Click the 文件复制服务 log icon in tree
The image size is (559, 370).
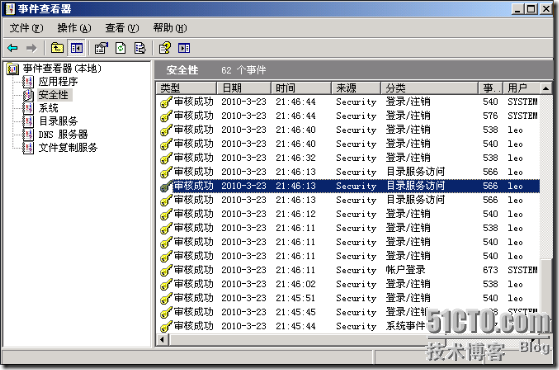28,148
